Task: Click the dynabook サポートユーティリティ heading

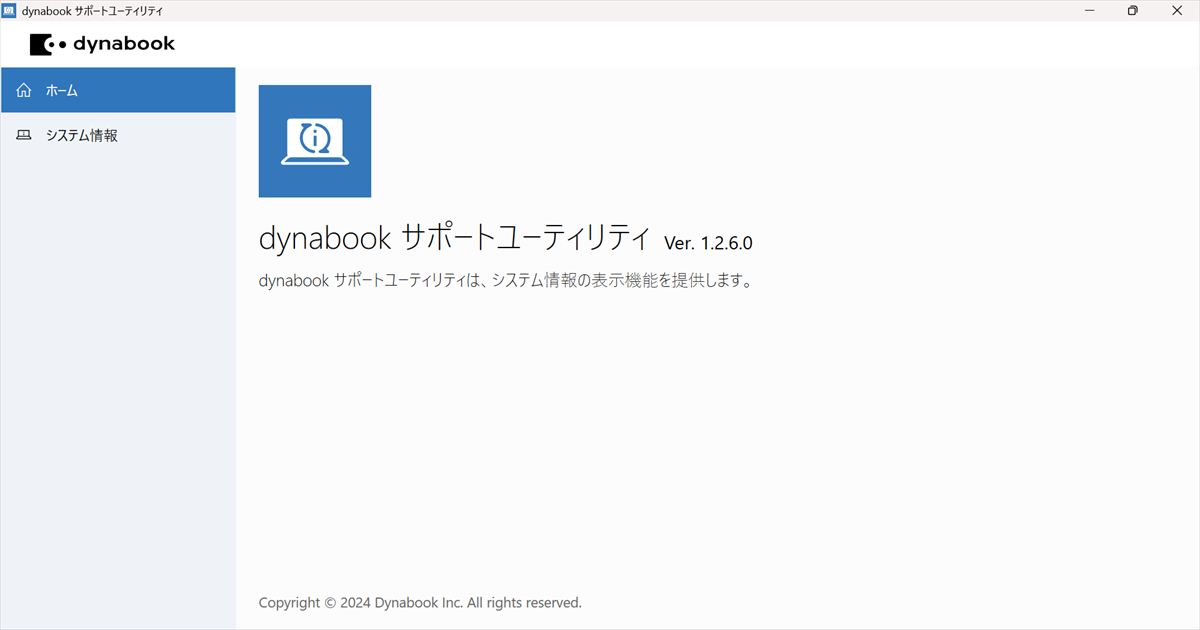Action: point(455,238)
